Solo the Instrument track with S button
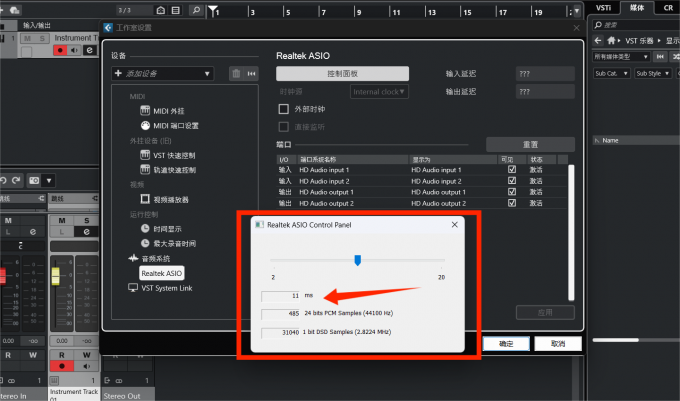 point(42,38)
